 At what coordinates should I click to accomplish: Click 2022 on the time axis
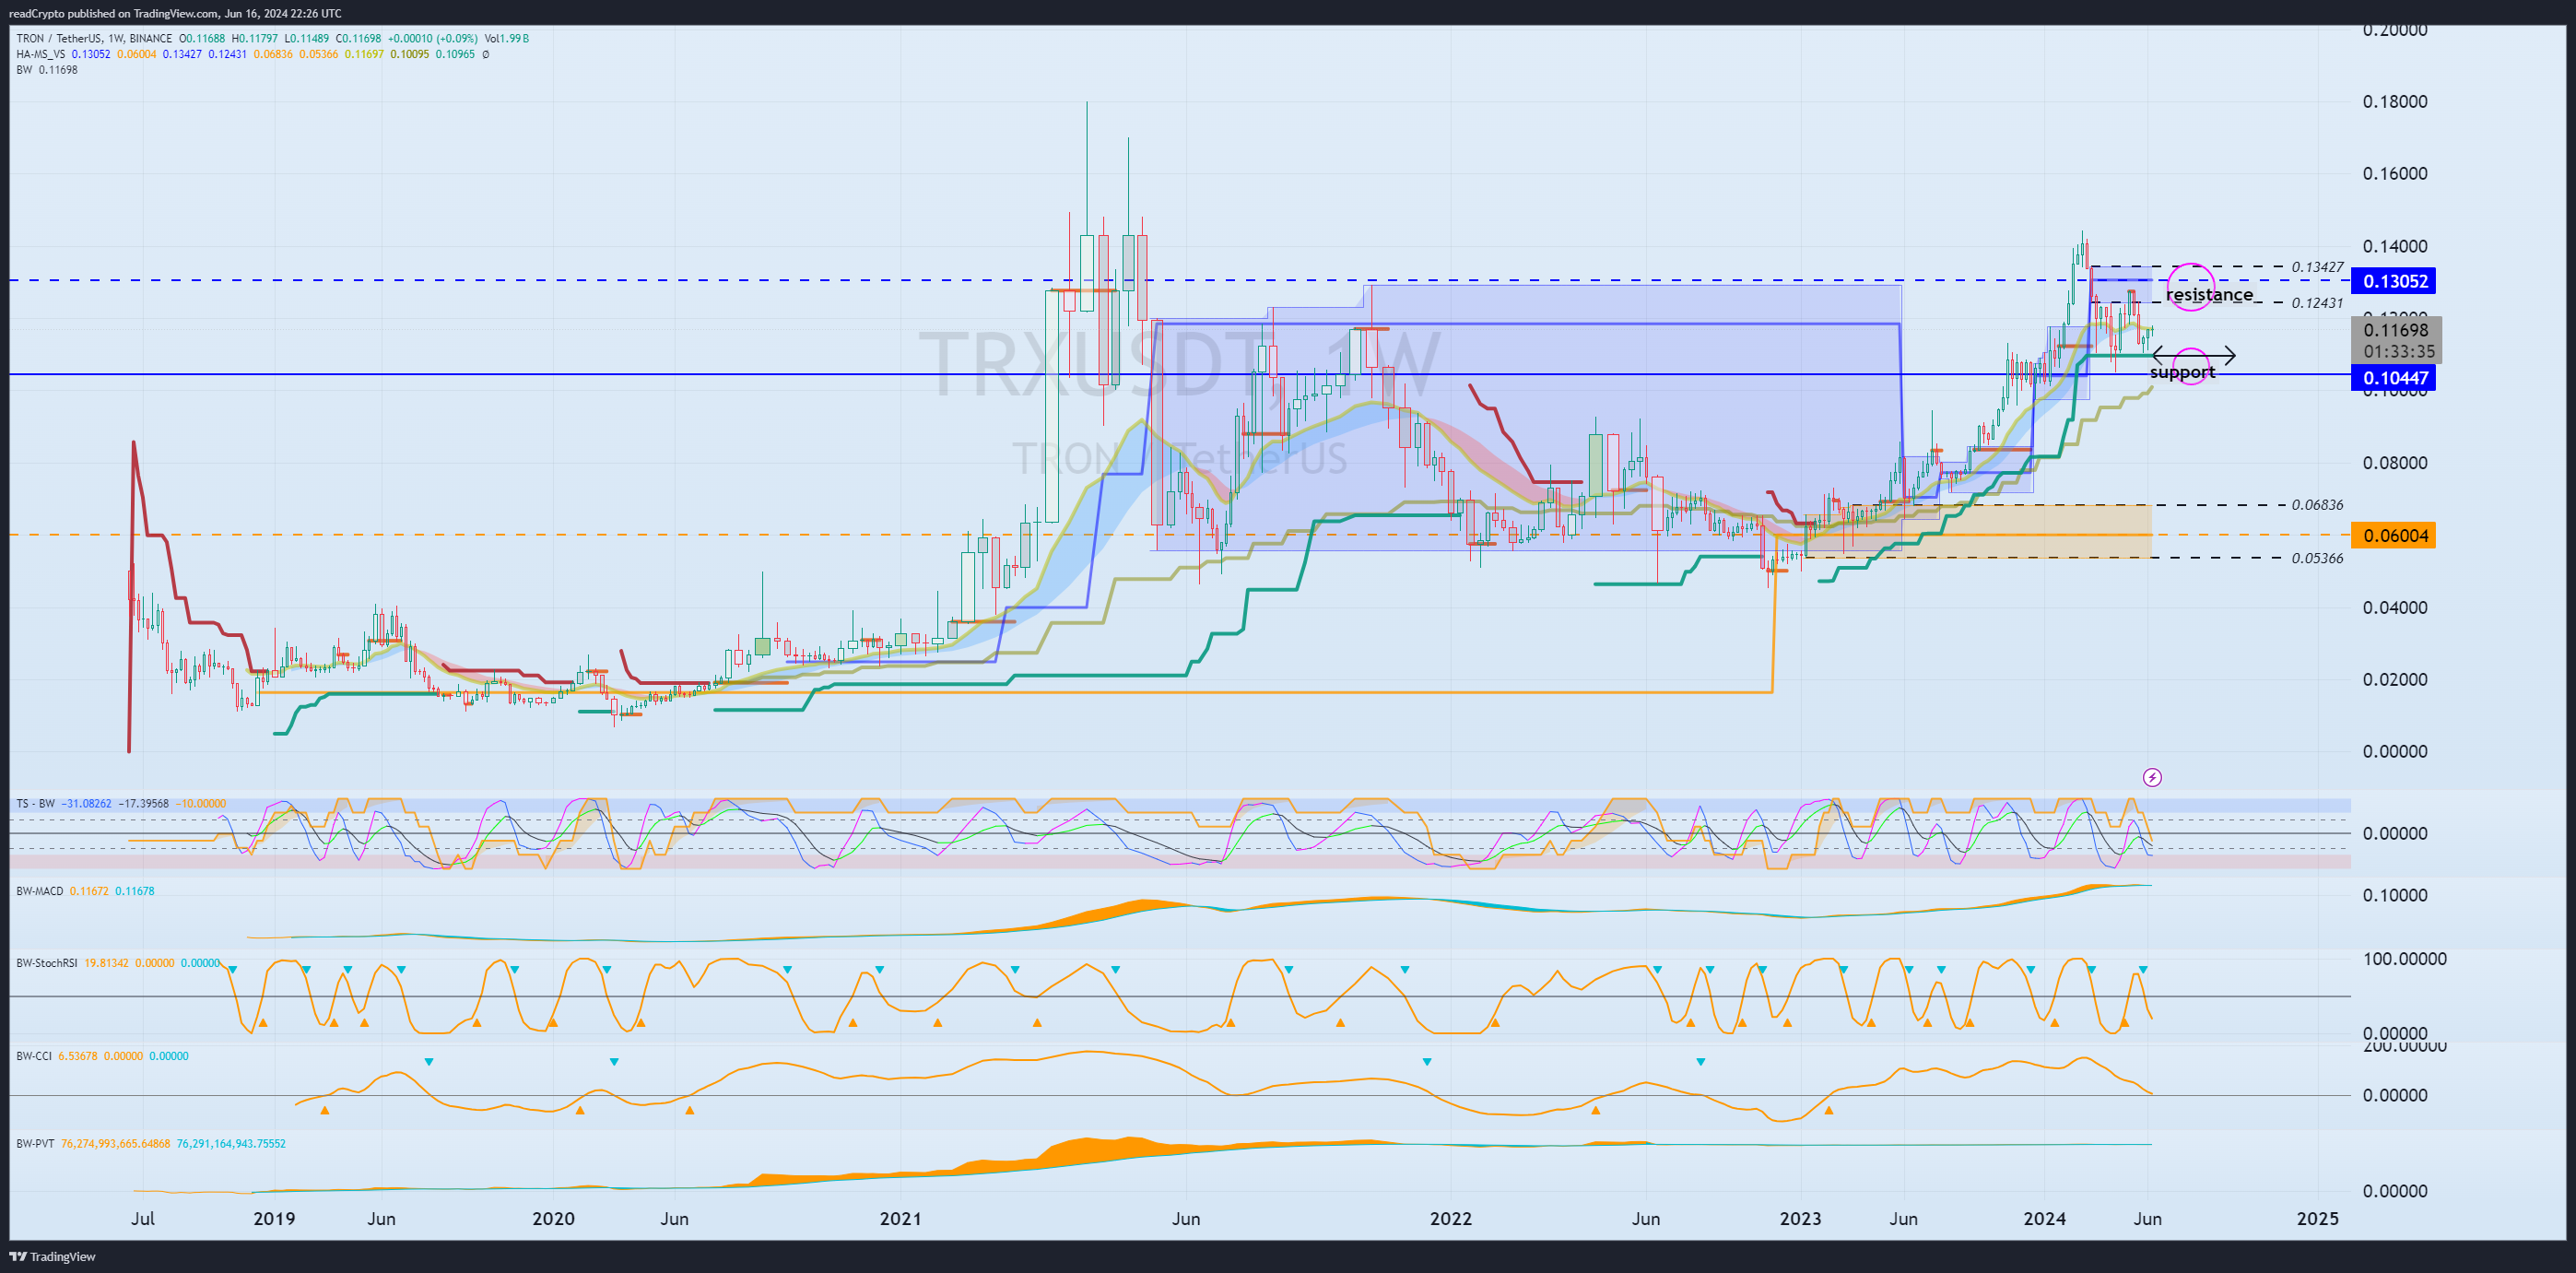point(1451,1219)
